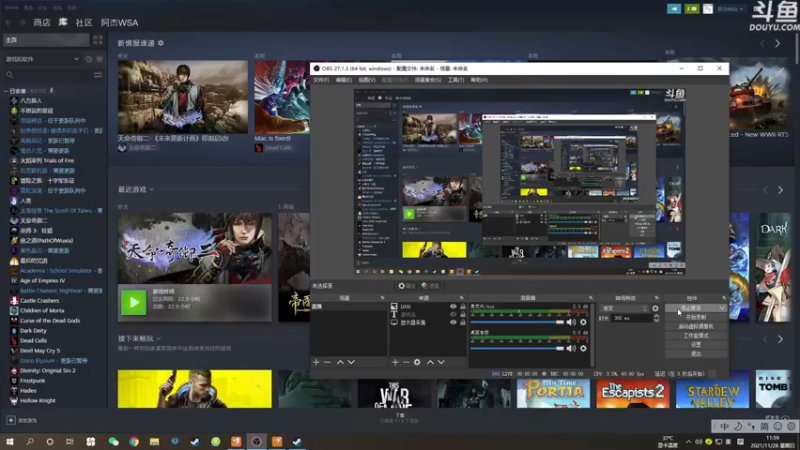The height and width of the screenshot is (450, 800).
Task: Open the arrow beside the 停止推流 button
Action: [x=722, y=308]
